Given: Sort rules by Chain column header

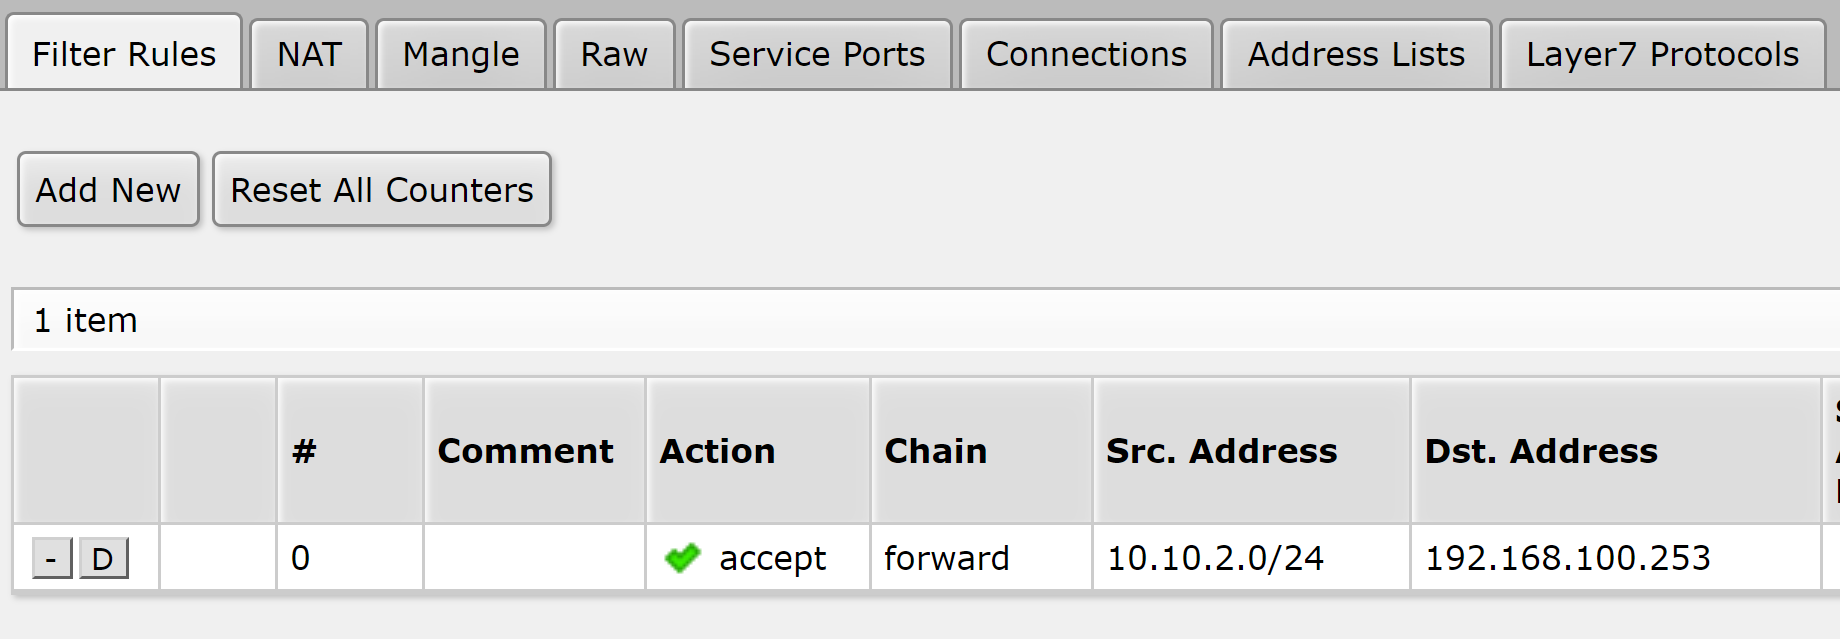Looking at the screenshot, I should click(x=935, y=451).
